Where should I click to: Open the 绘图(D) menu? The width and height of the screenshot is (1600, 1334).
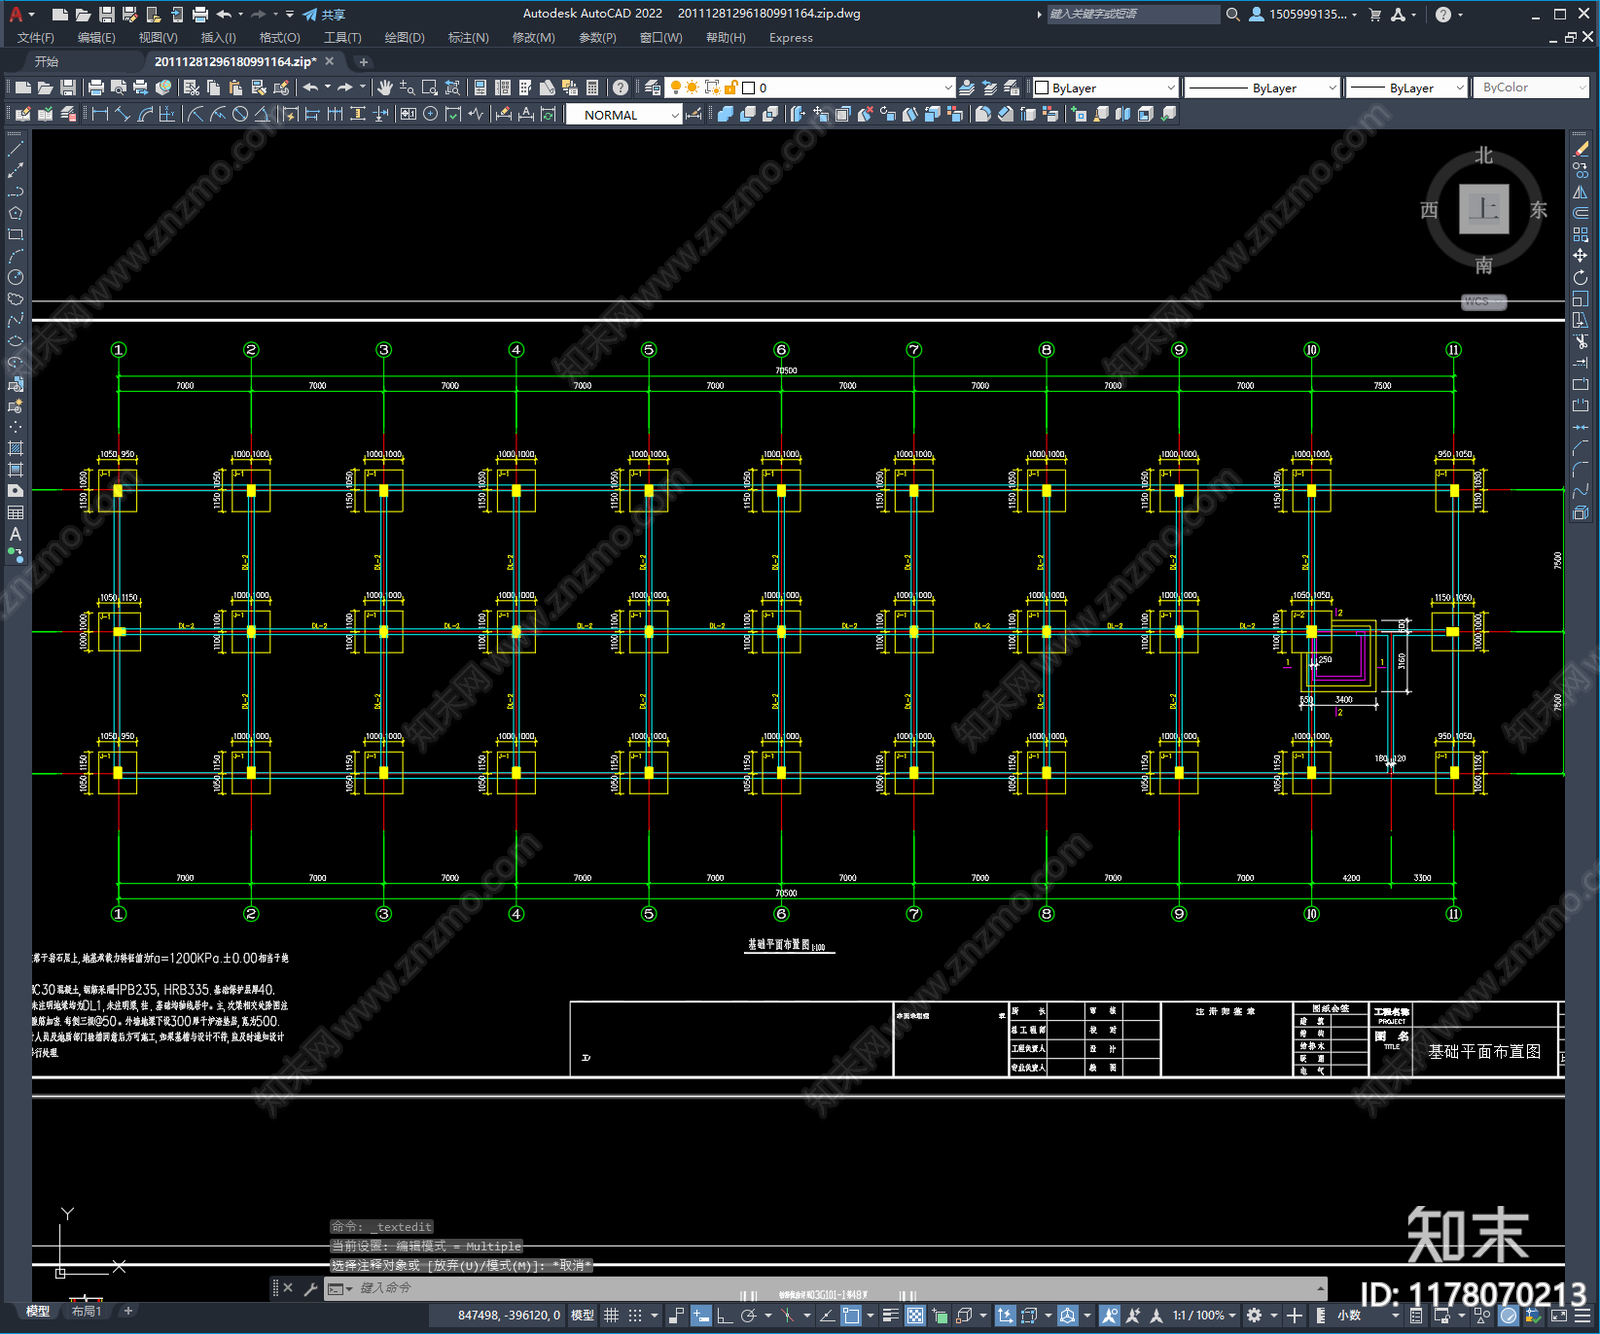(404, 38)
